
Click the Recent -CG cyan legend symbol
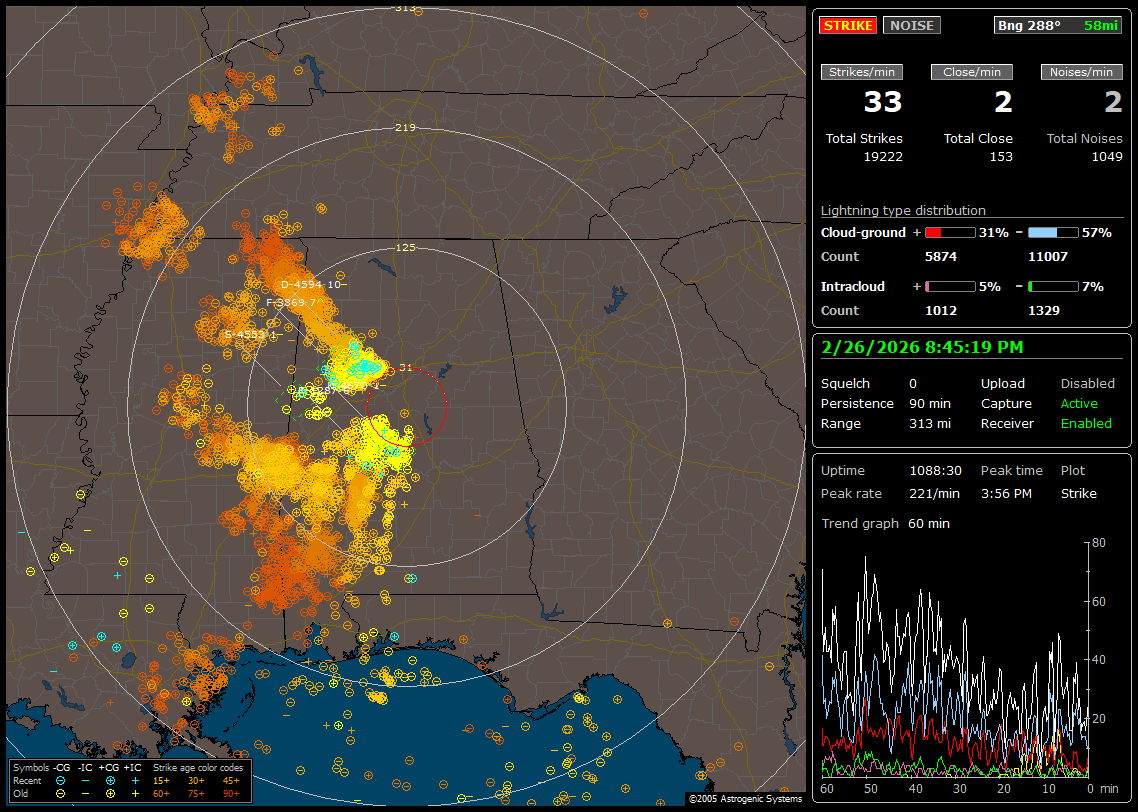coord(60,780)
